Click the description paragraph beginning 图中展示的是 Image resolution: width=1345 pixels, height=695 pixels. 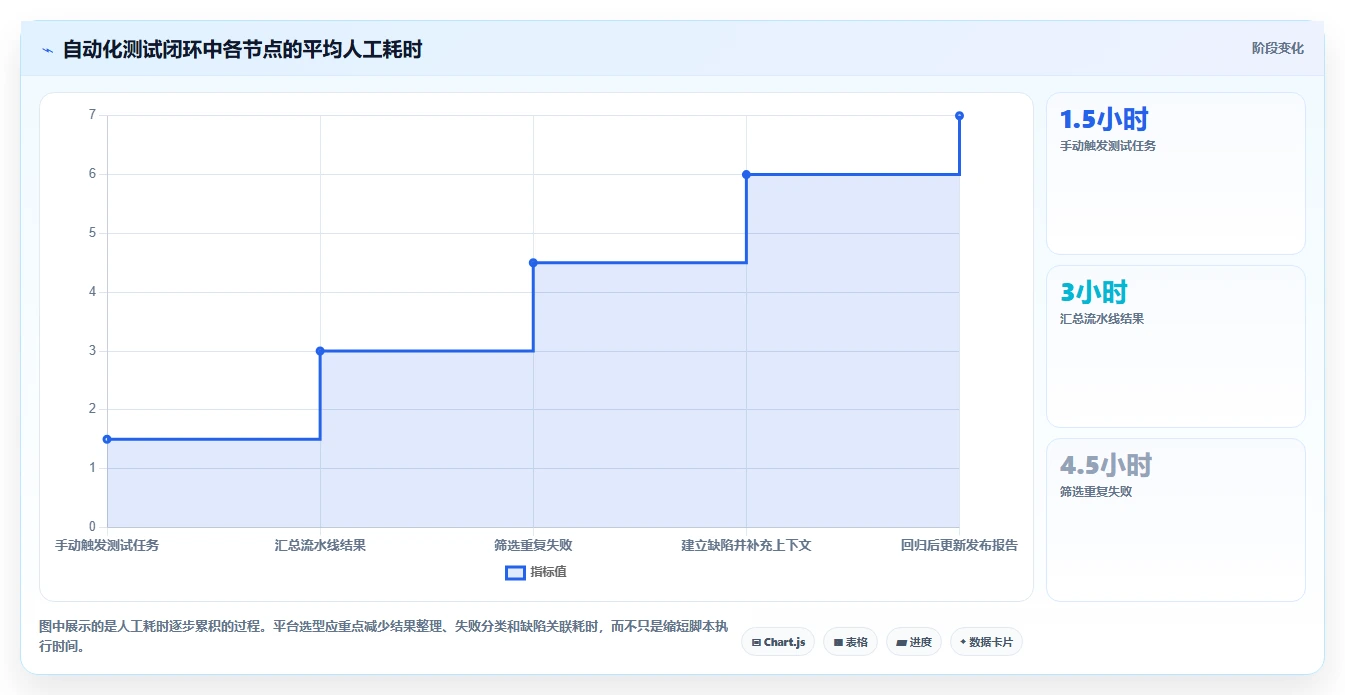pos(383,636)
